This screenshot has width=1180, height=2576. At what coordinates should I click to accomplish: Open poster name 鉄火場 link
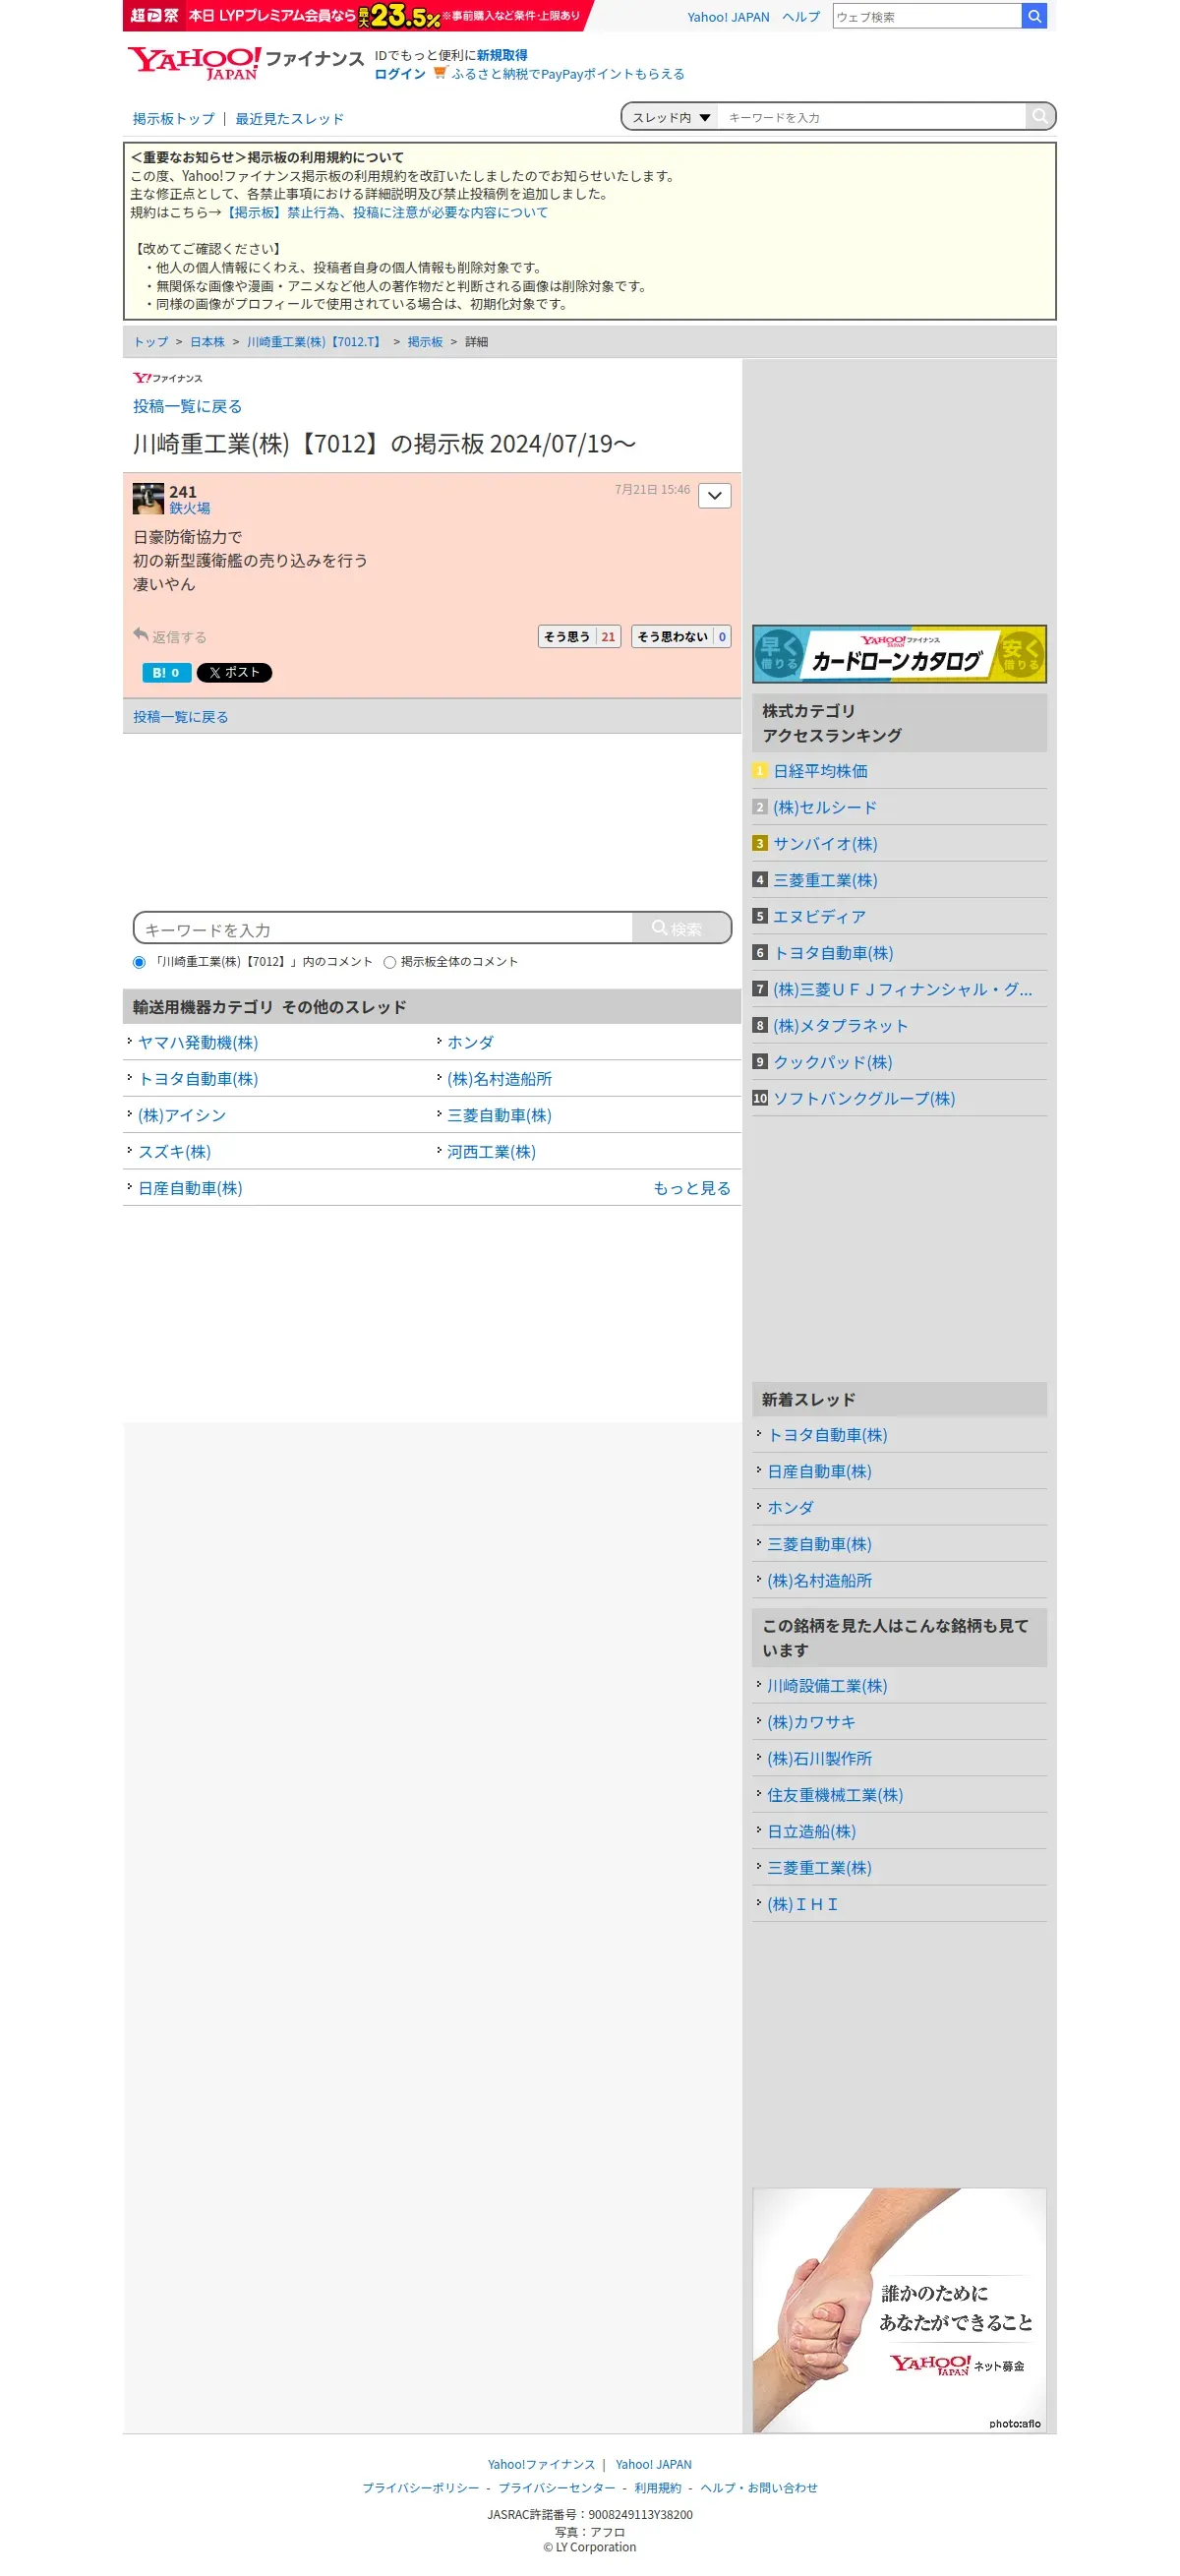point(189,508)
